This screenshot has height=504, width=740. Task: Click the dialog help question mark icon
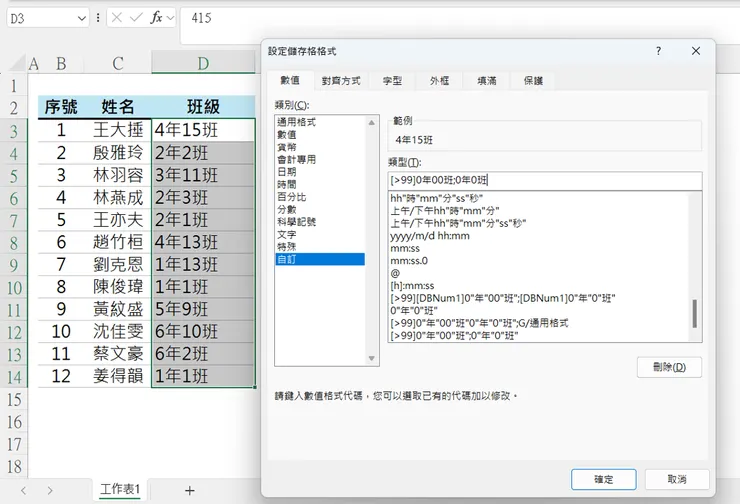pos(658,51)
